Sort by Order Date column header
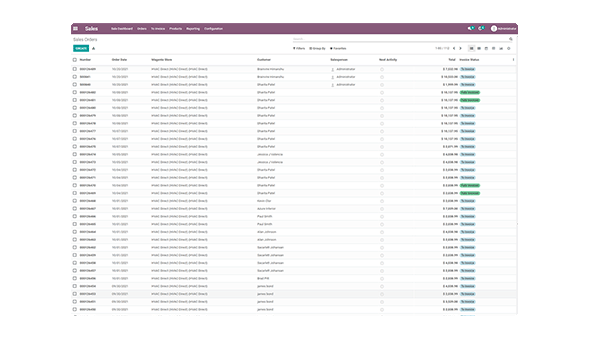The height and width of the screenshot is (360, 590). tap(119, 60)
